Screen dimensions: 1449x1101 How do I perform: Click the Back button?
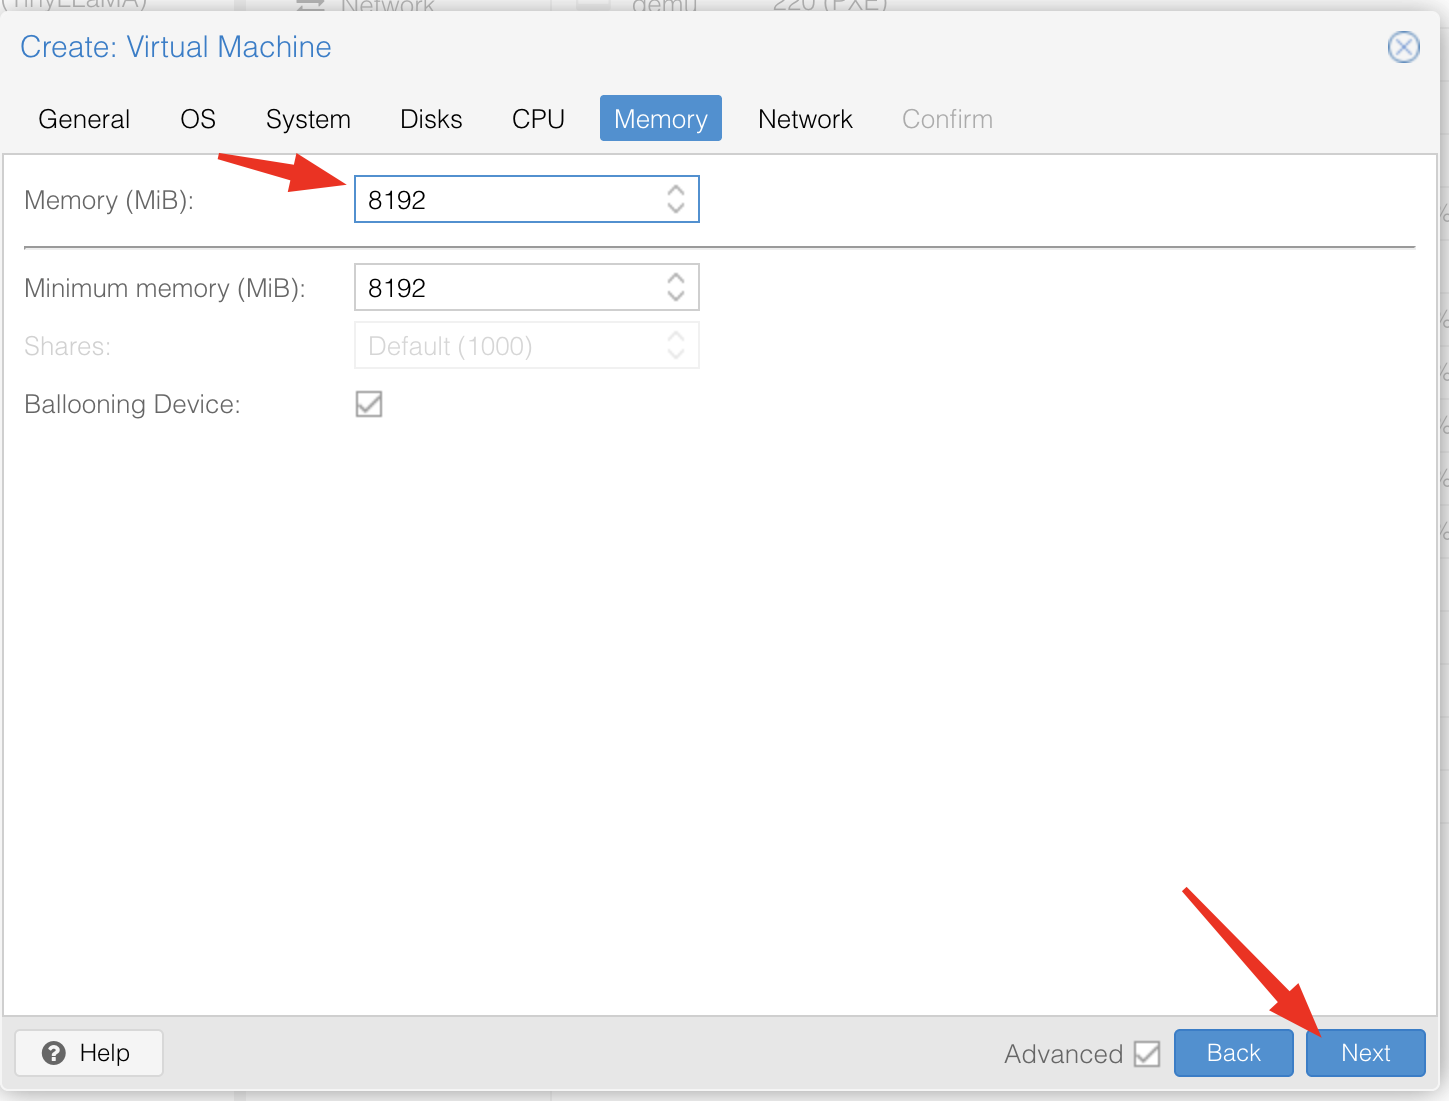(x=1233, y=1053)
